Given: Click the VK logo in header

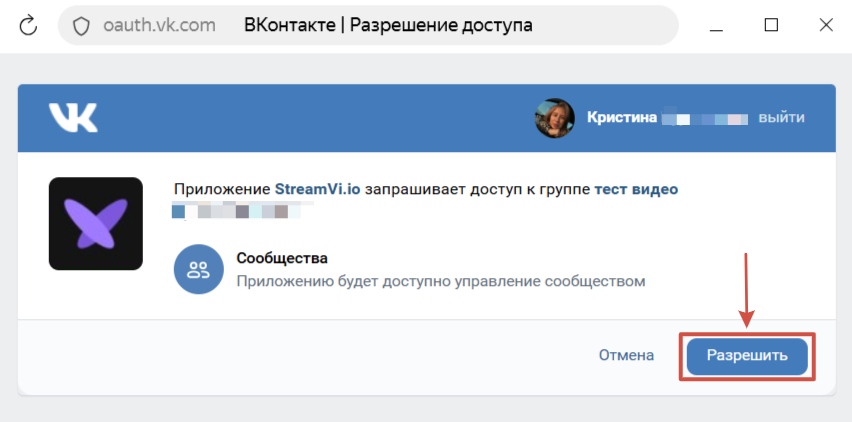Looking at the screenshot, I should (73, 117).
